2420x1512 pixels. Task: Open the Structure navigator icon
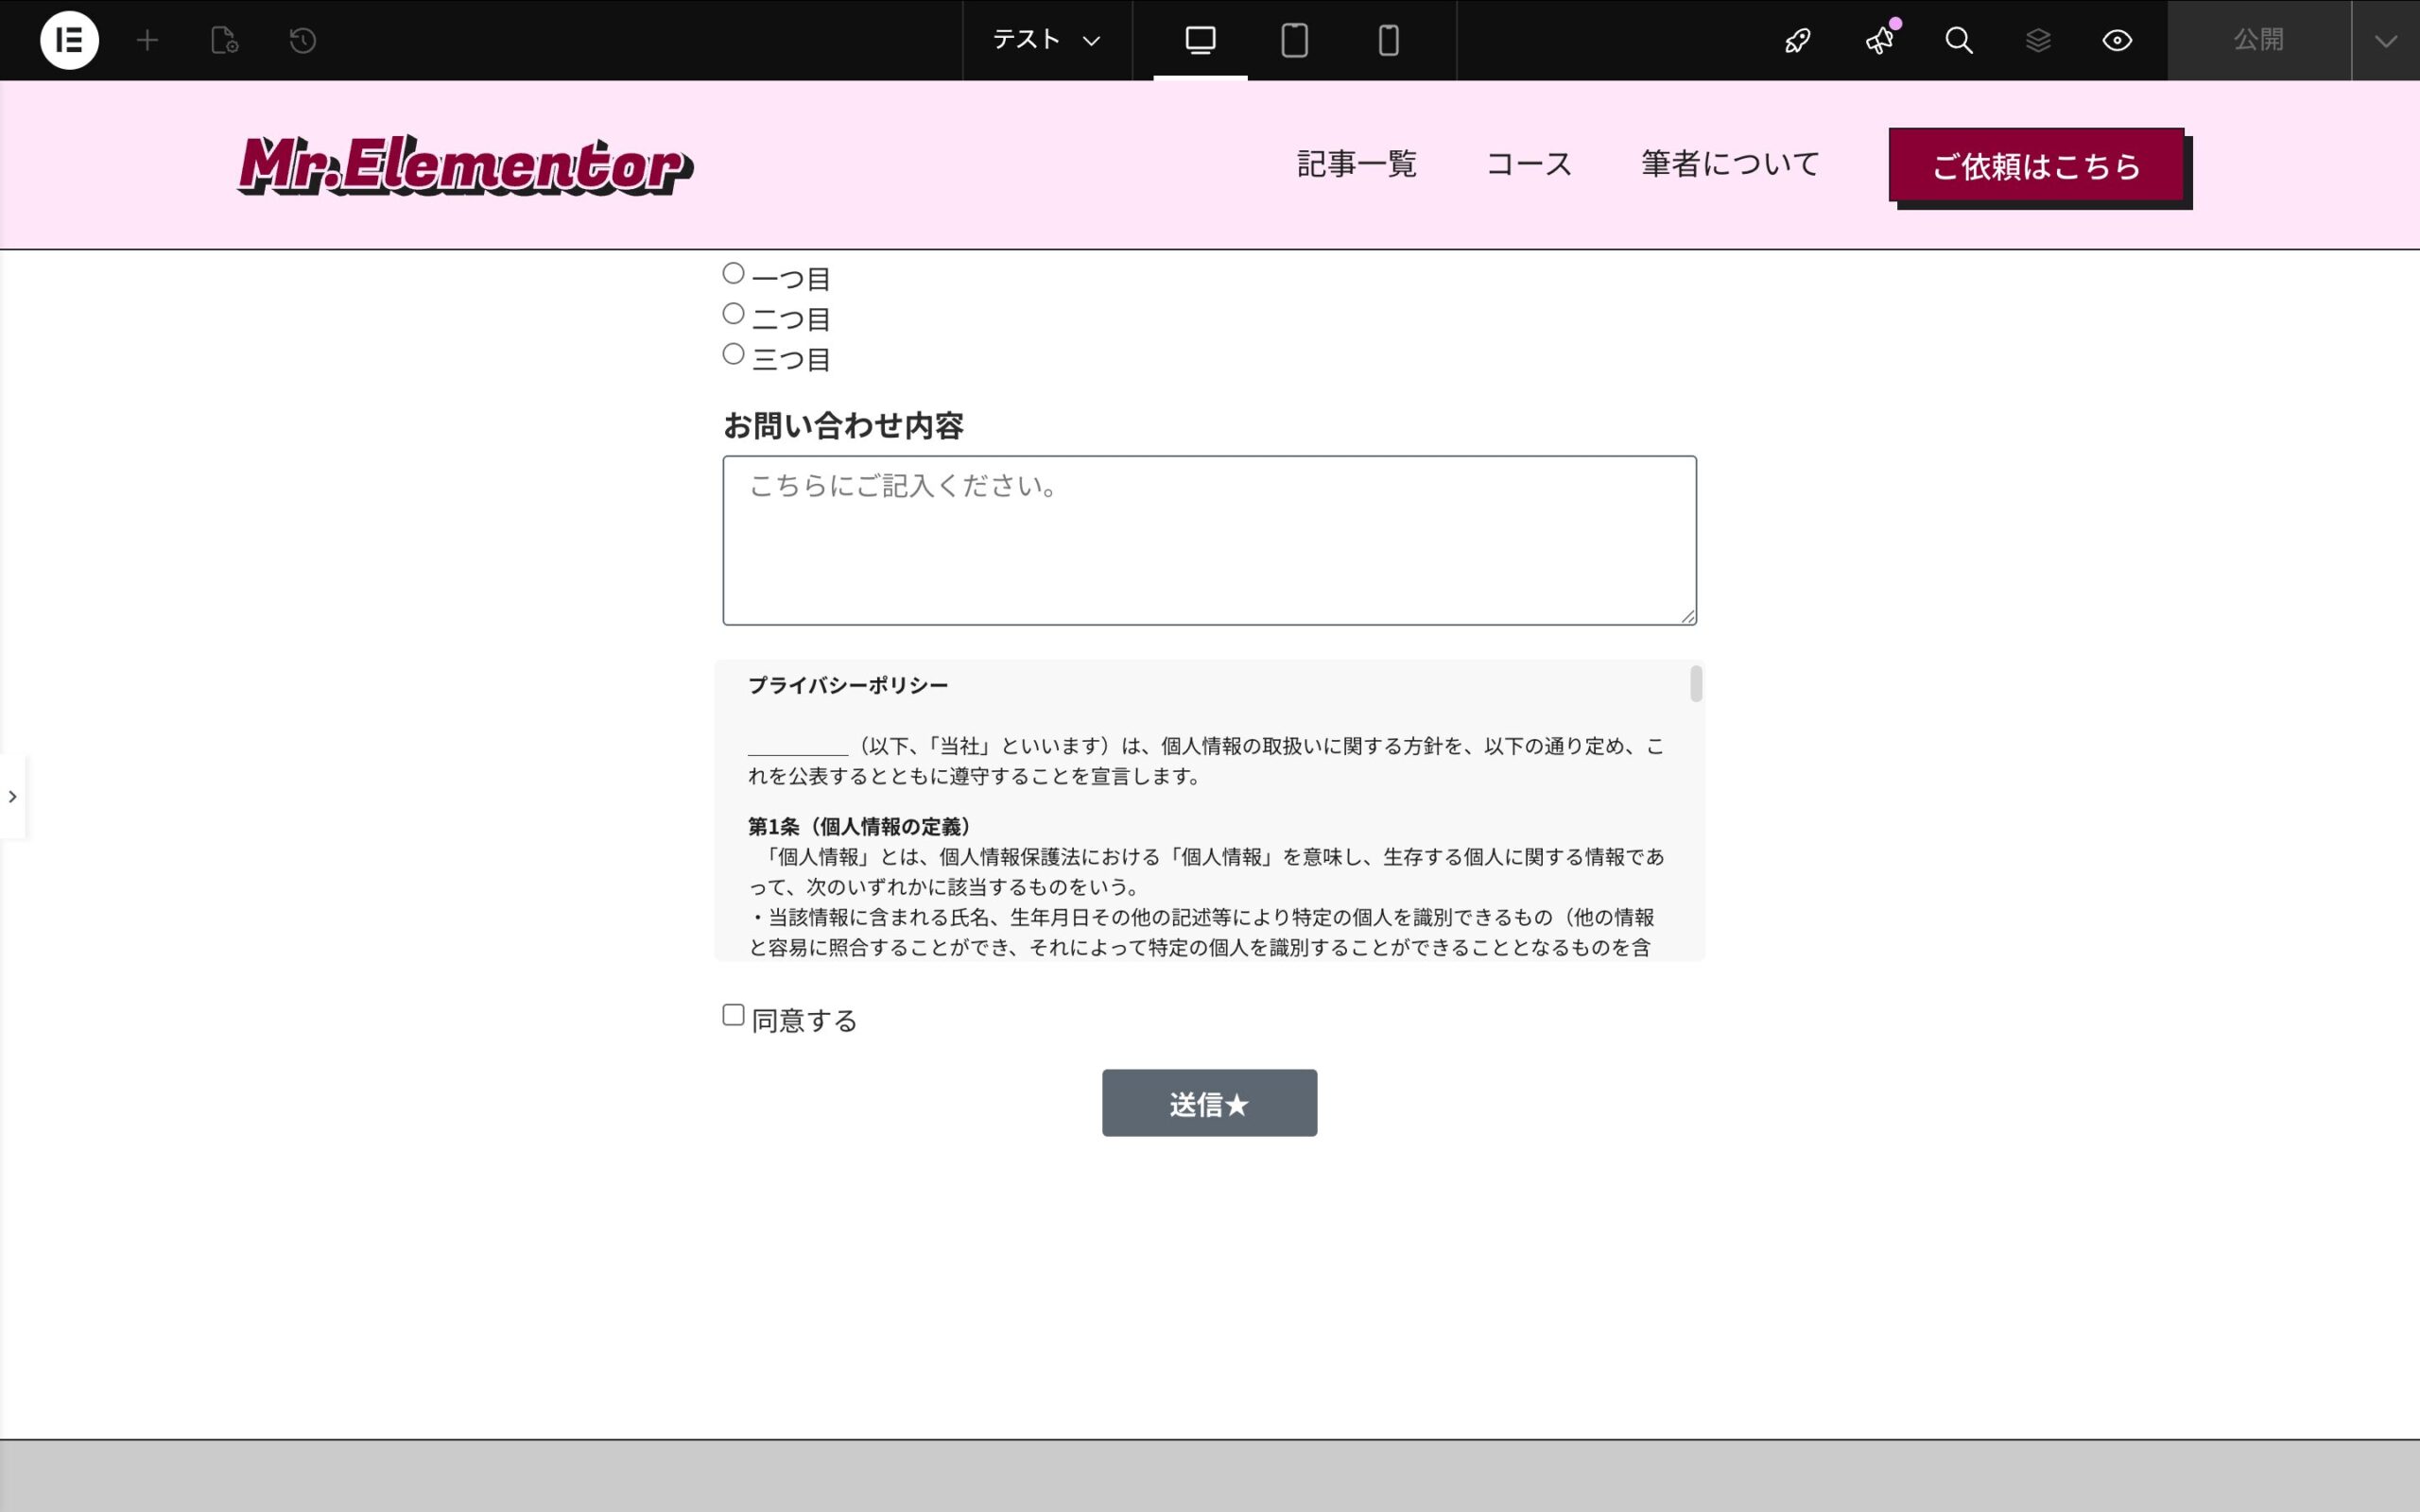click(x=2037, y=40)
